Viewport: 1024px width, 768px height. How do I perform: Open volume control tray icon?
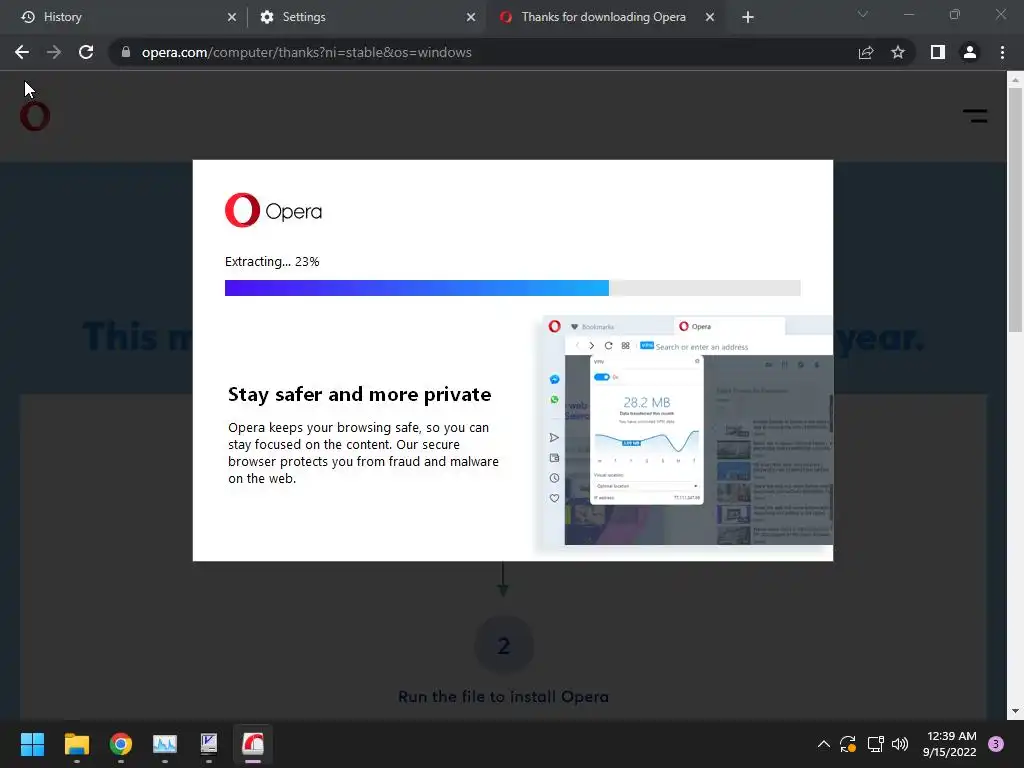coord(900,744)
